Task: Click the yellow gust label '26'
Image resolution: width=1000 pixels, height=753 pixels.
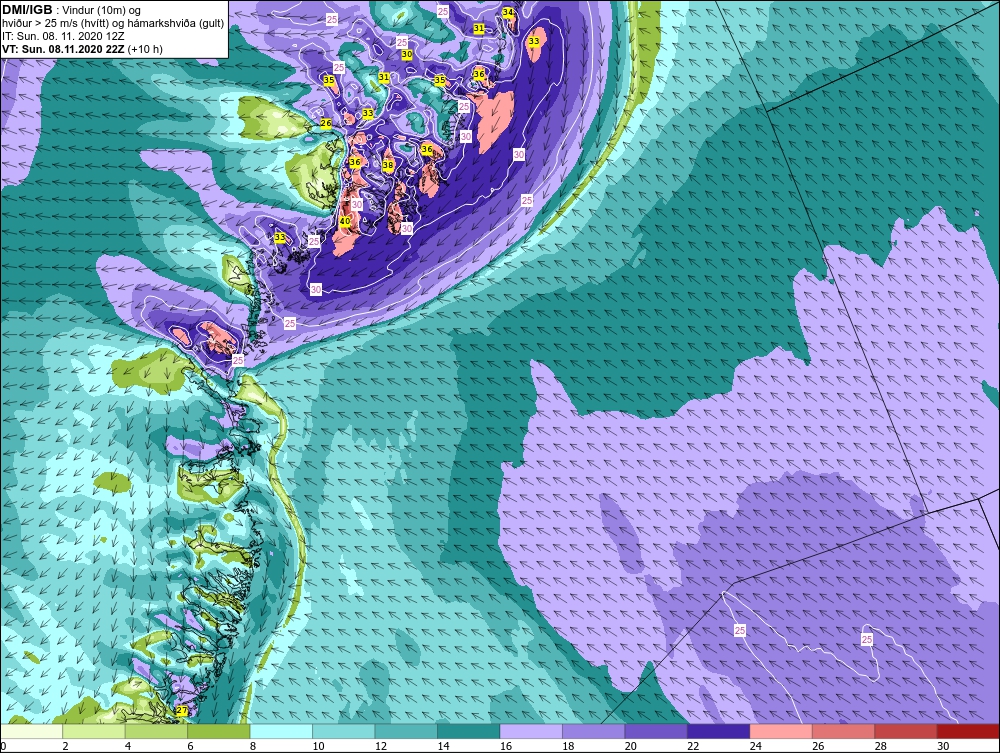Action: 326,123
